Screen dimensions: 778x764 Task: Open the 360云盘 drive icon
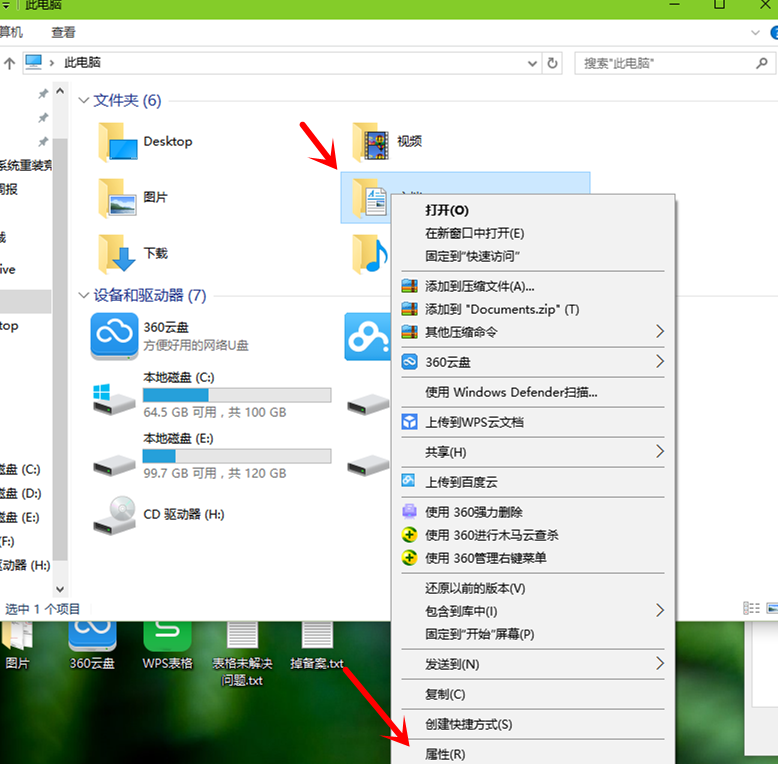[114, 336]
